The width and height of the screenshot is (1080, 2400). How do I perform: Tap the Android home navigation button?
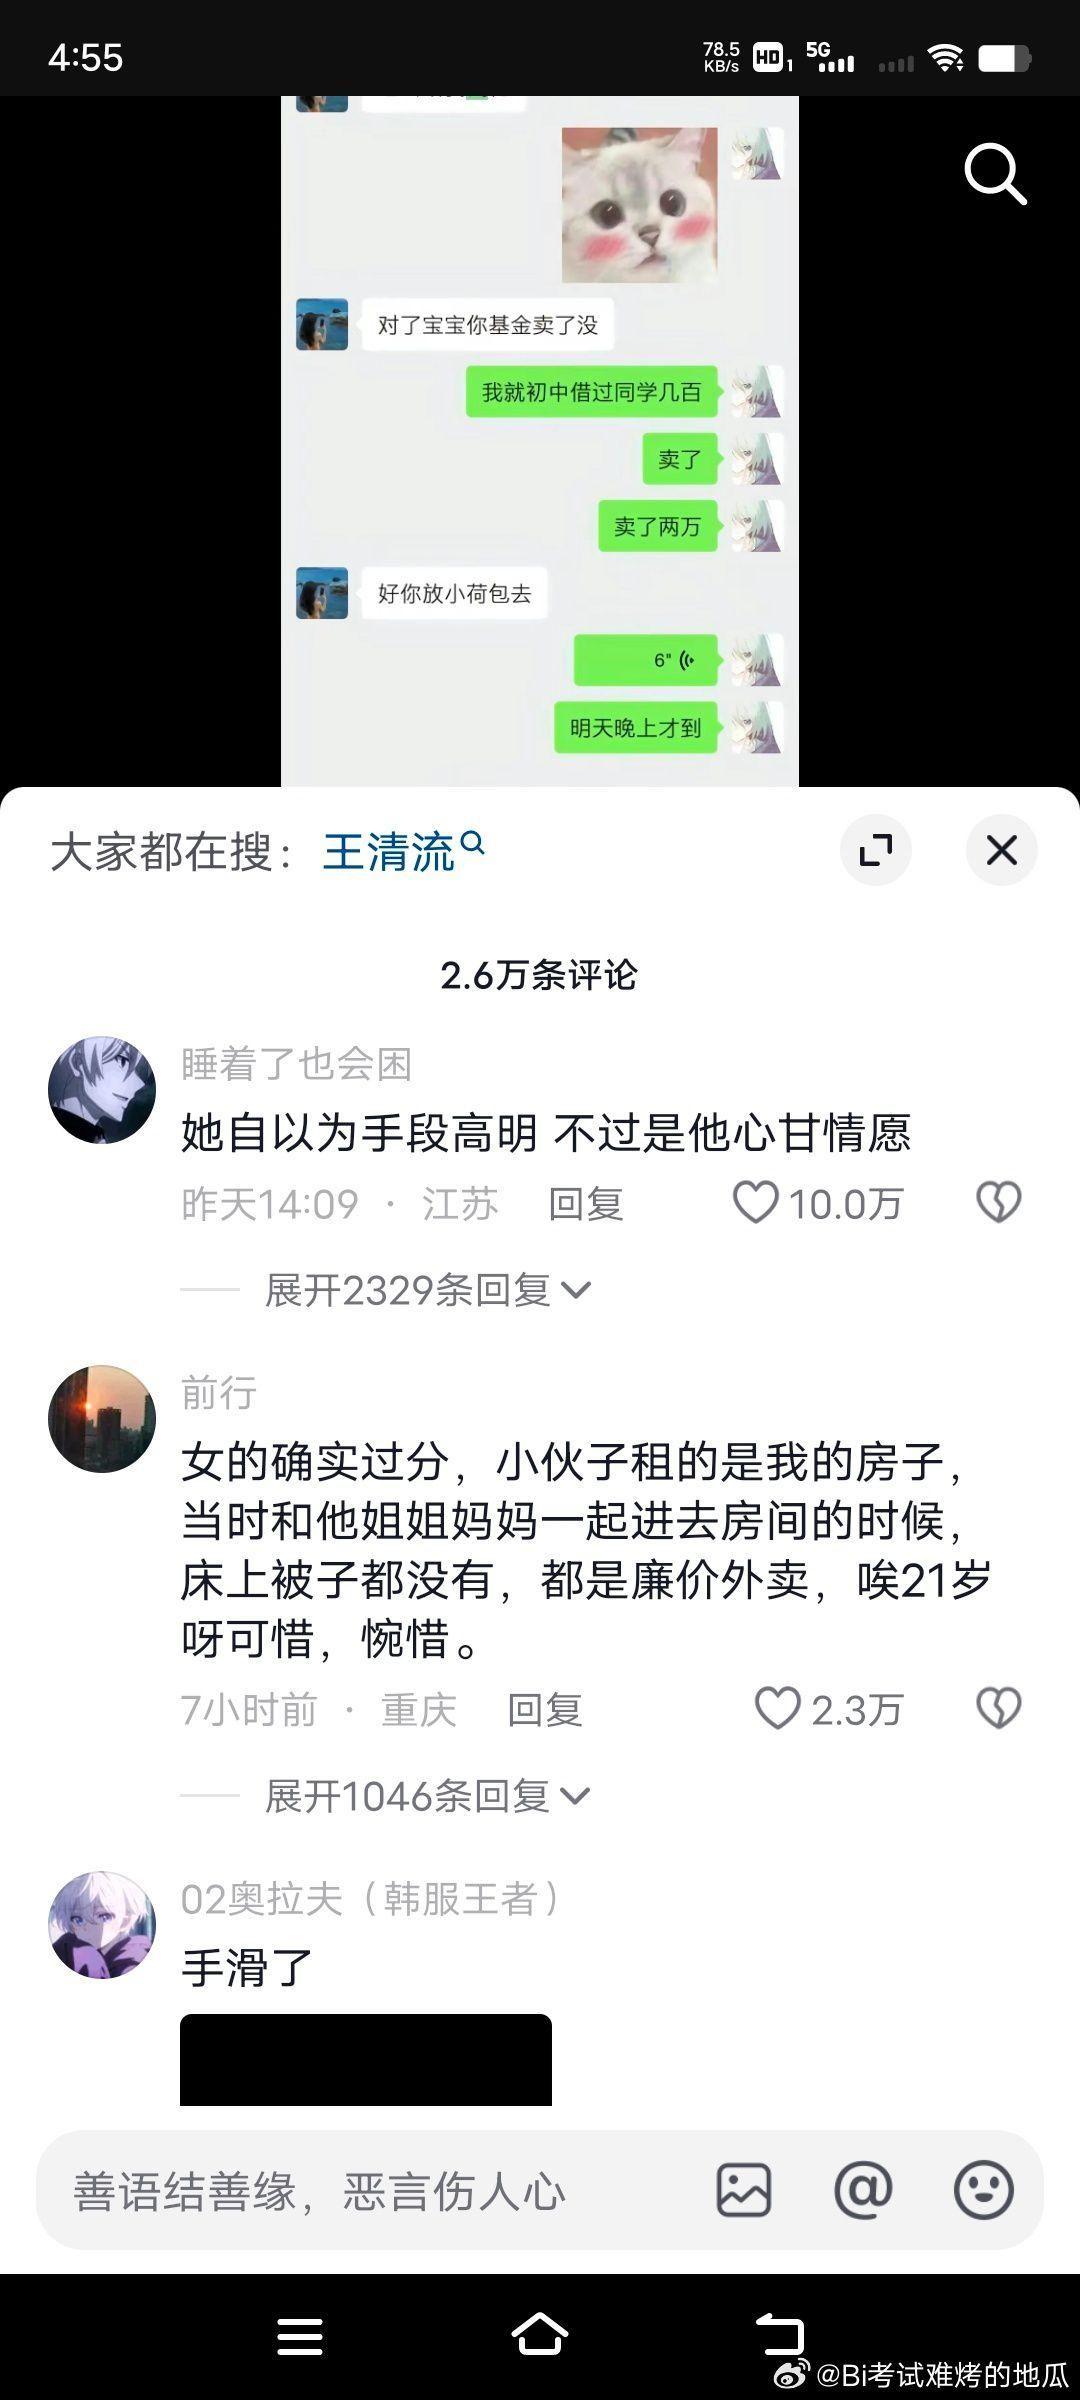pyautogui.click(x=540, y=2336)
